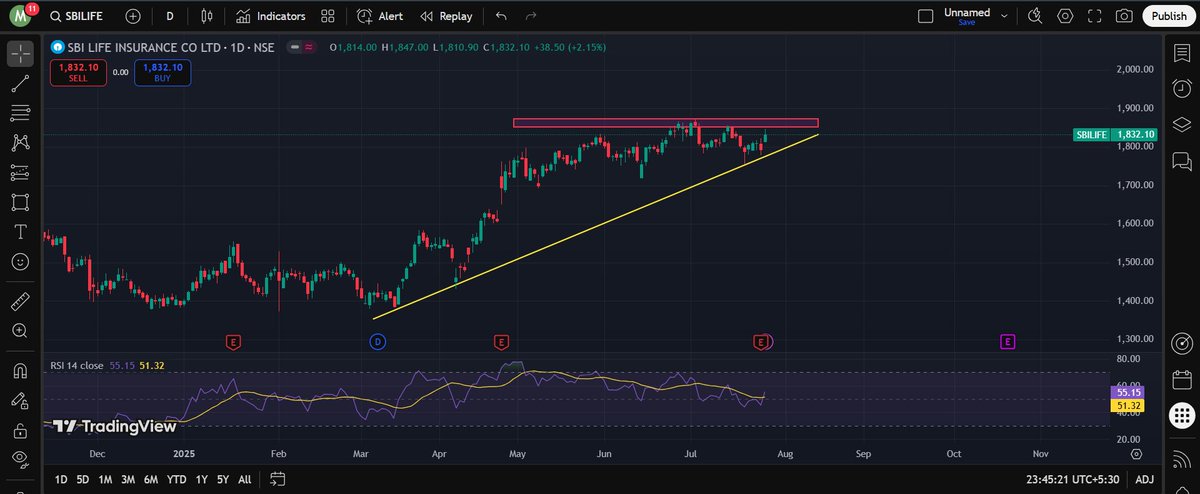Open the user profile avatar menu

(21, 16)
